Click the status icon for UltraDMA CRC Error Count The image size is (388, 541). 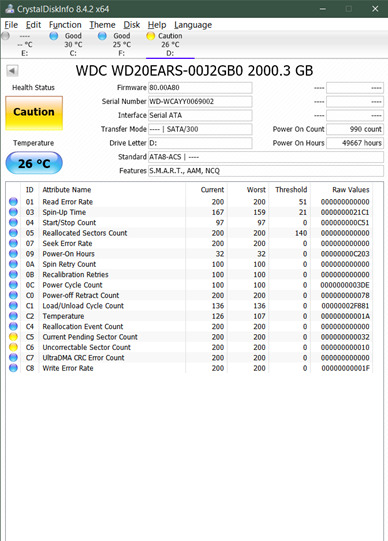click(x=13, y=357)
